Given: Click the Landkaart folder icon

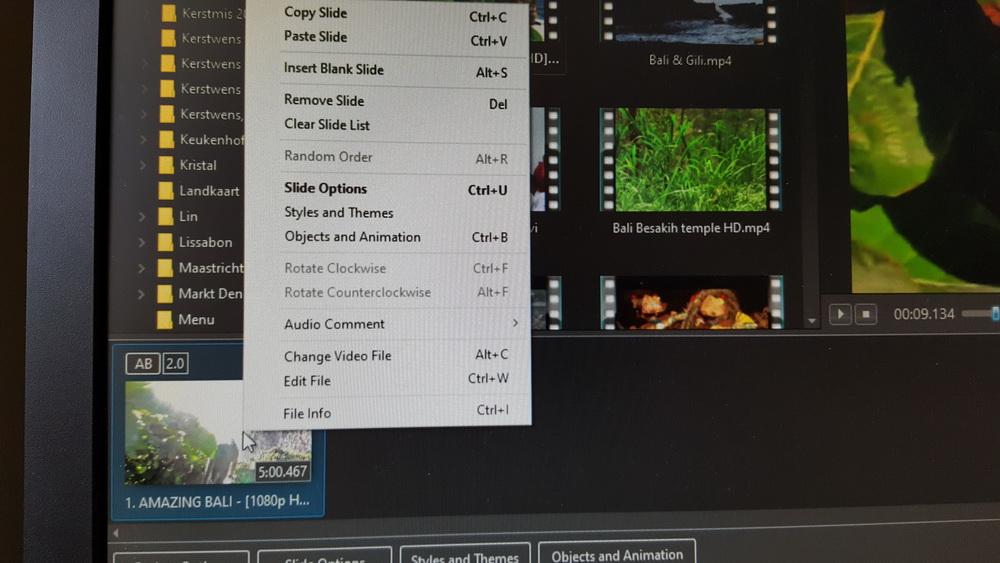Looking at the screenshot, I should click(166, 191).
